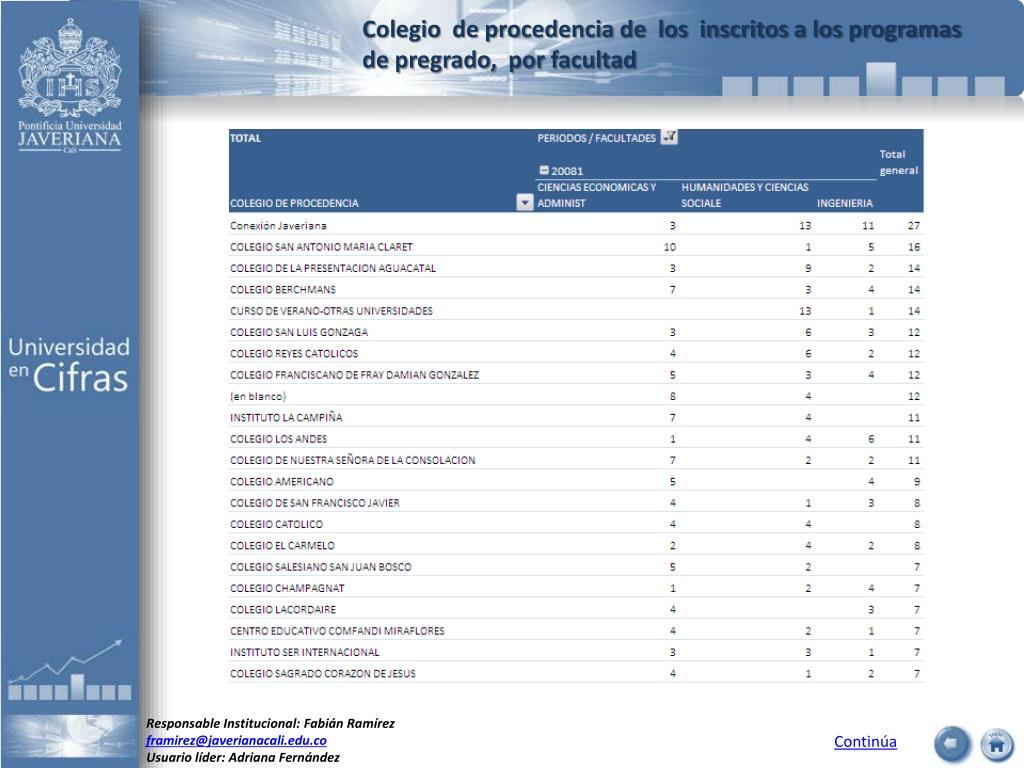Open the Colegio de Procedencia dropdown arrow
Screen dimensions: 1024x768
(525, 202)
